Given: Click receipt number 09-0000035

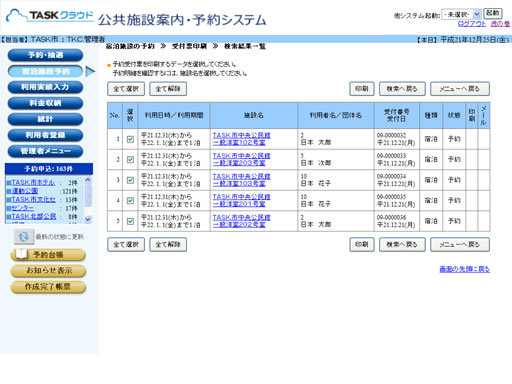Looking at the screenshot, I should pos(391,197).
